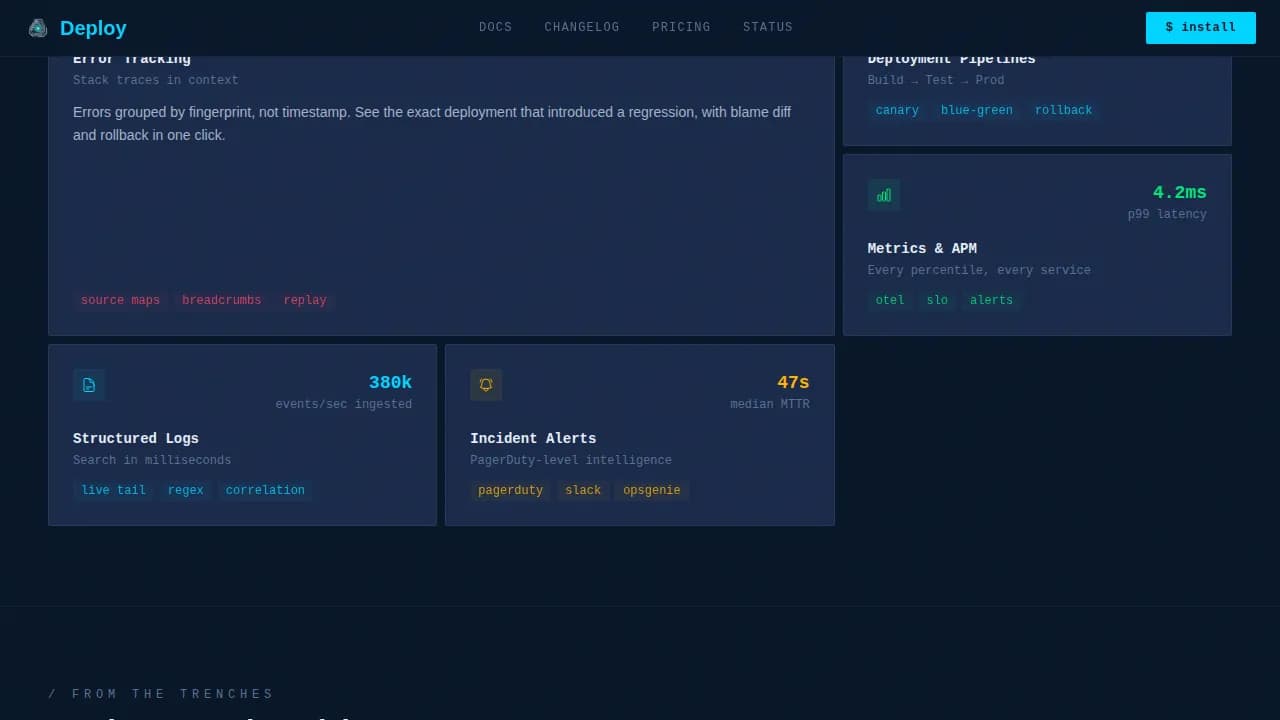Select the 'breadcrumbs' tag
The width and height of the screenshot is (1280, 720).
[221, 300]
